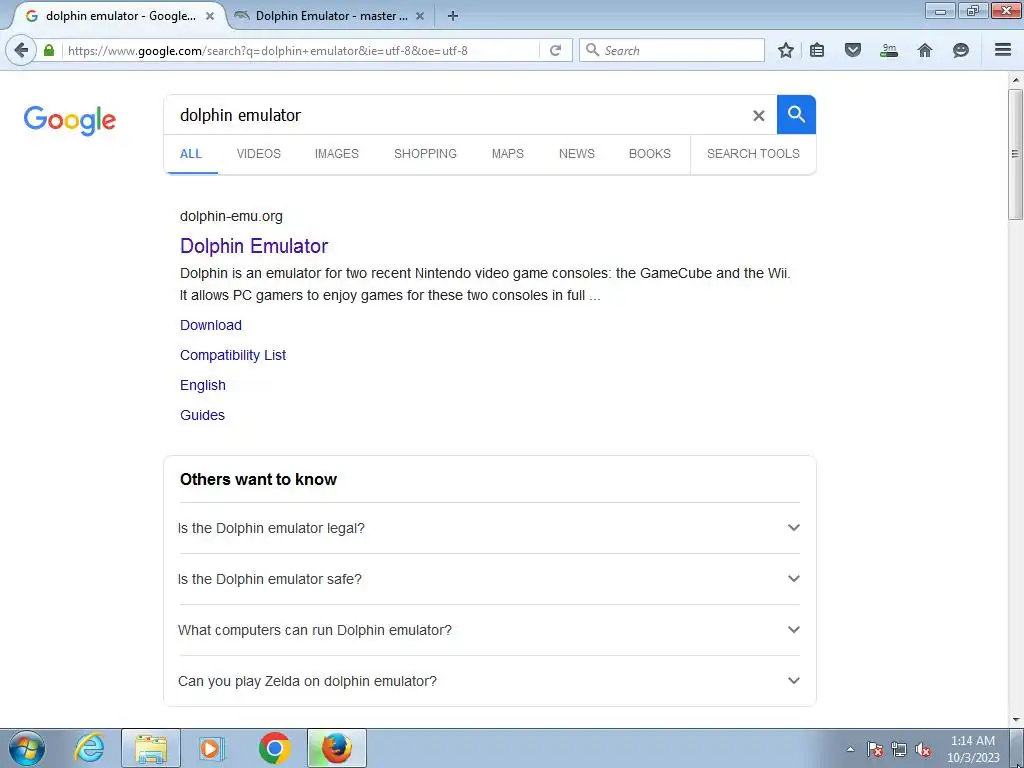Viewport: 1024px width, 768px height.
Task: Click the scrollbar down arrow
Action: pyautogui.click(x=1016, y=720)
